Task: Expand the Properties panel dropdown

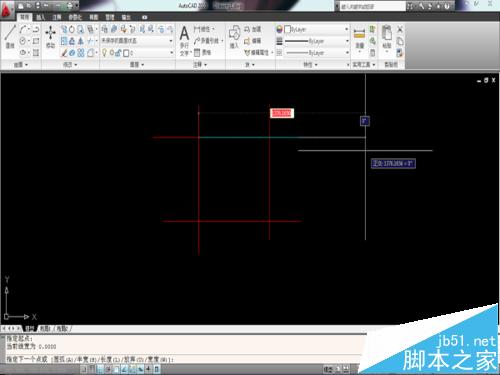Action: click(x=310, y=65)
